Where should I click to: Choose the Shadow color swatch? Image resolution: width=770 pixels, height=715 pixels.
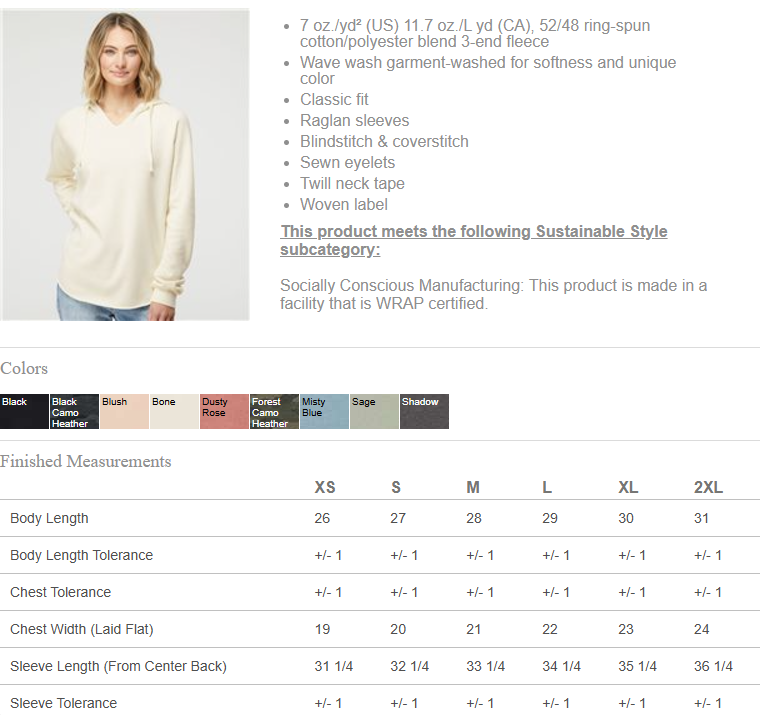click(x=424, y=411)
